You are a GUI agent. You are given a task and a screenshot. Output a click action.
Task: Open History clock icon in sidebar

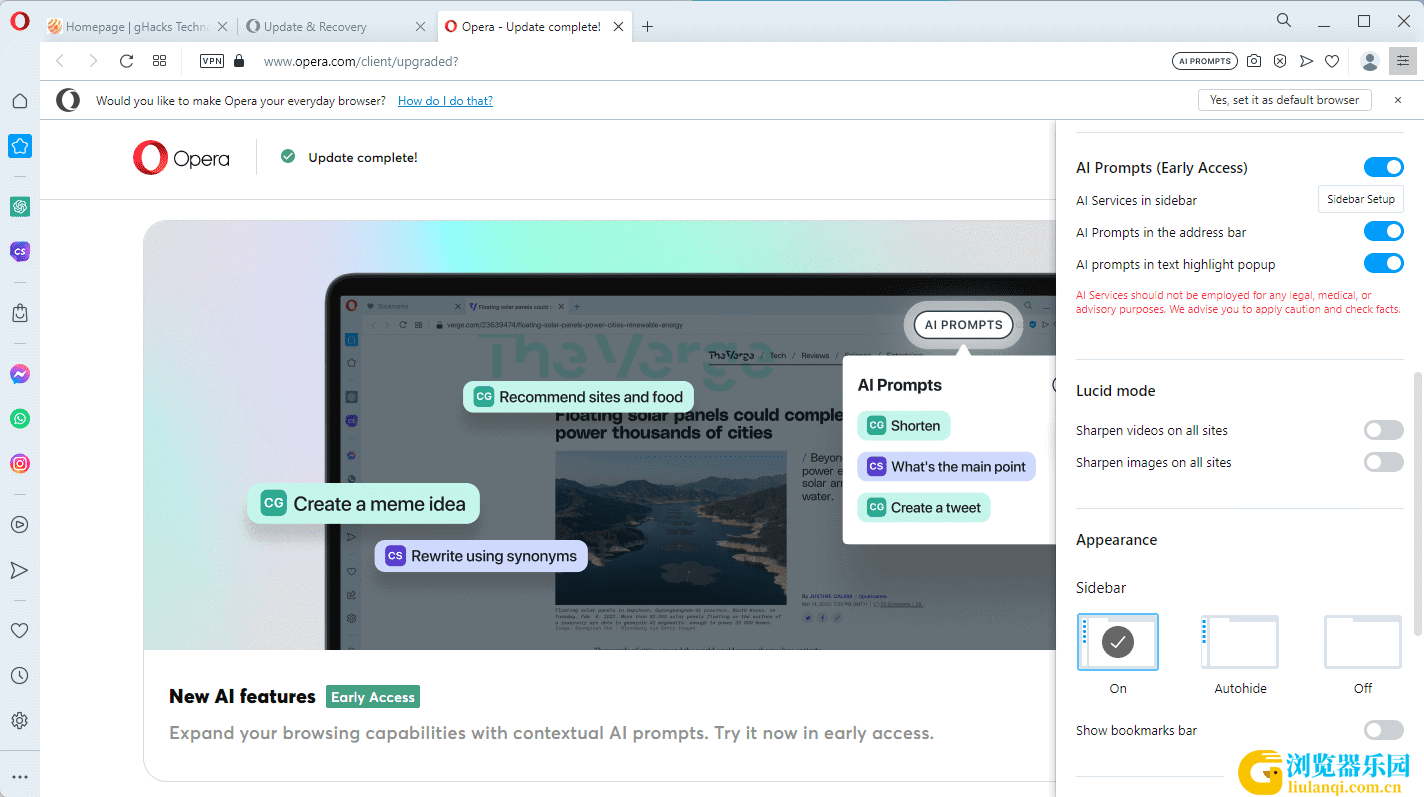[20, 676]
